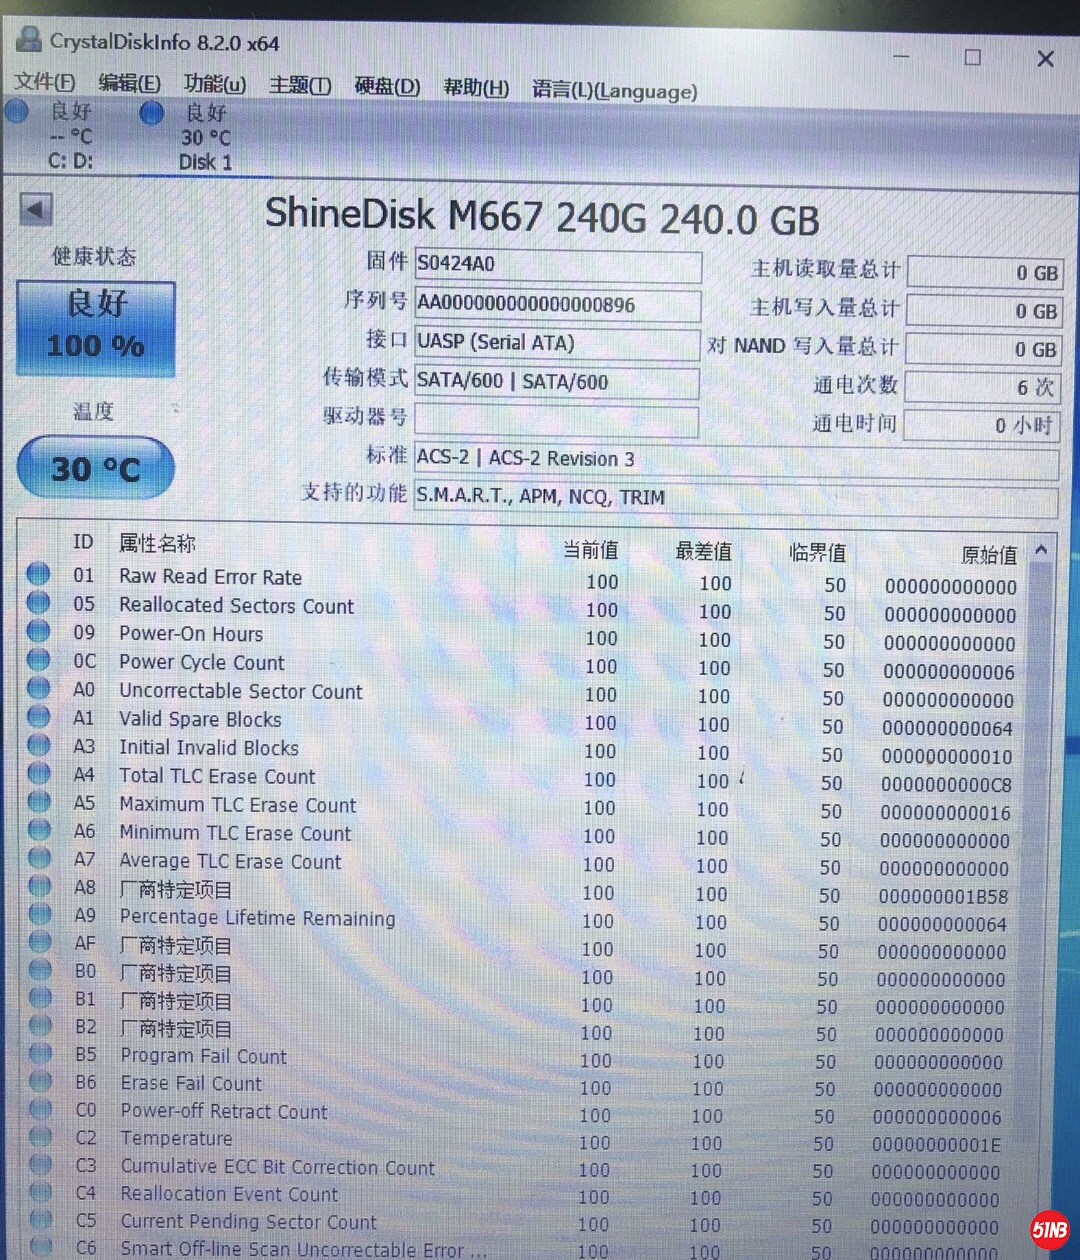Click the serial number field AA000000000000000896
This screenshot has height=1260, width=1080.
click(x=558, y=304)
